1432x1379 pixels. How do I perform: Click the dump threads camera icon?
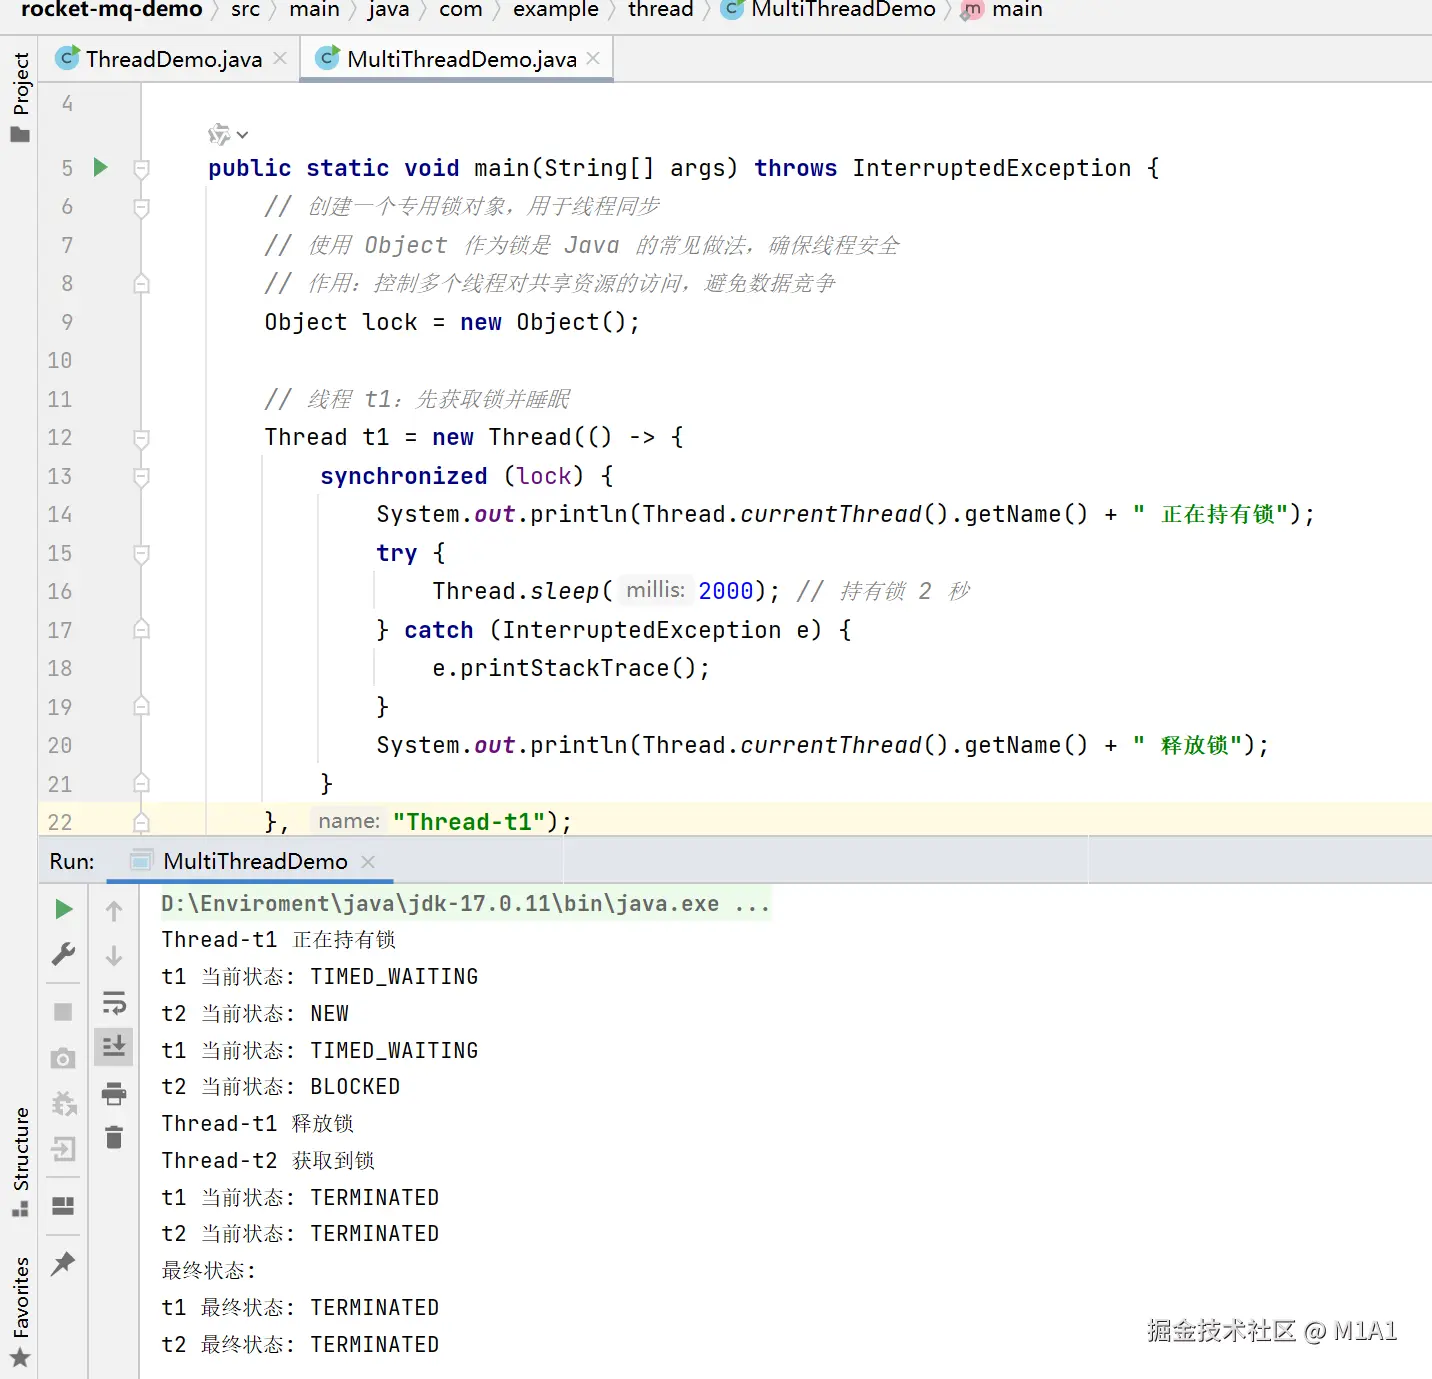tap(63, 1058)
